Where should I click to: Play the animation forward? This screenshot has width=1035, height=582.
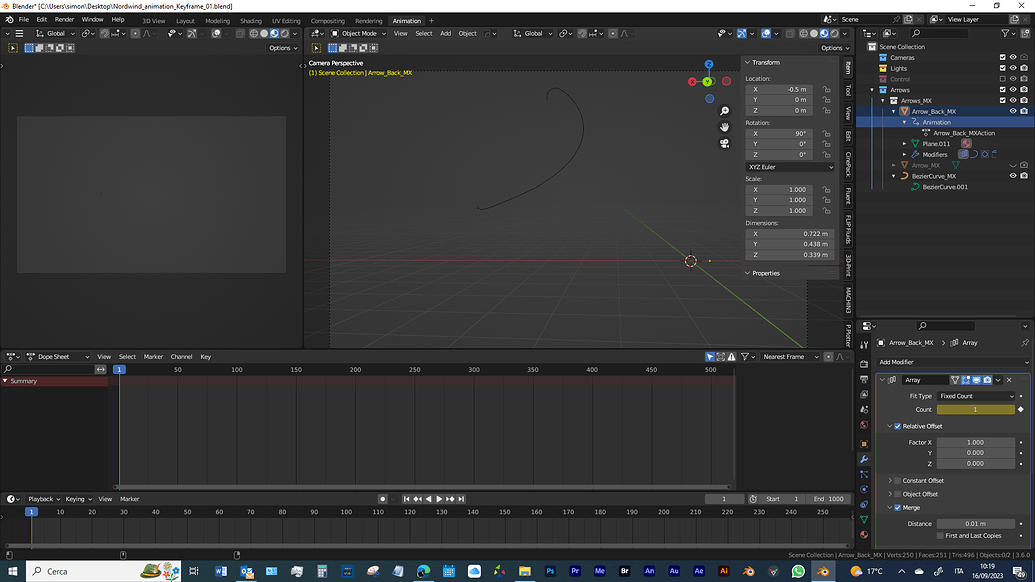[439, 500]
